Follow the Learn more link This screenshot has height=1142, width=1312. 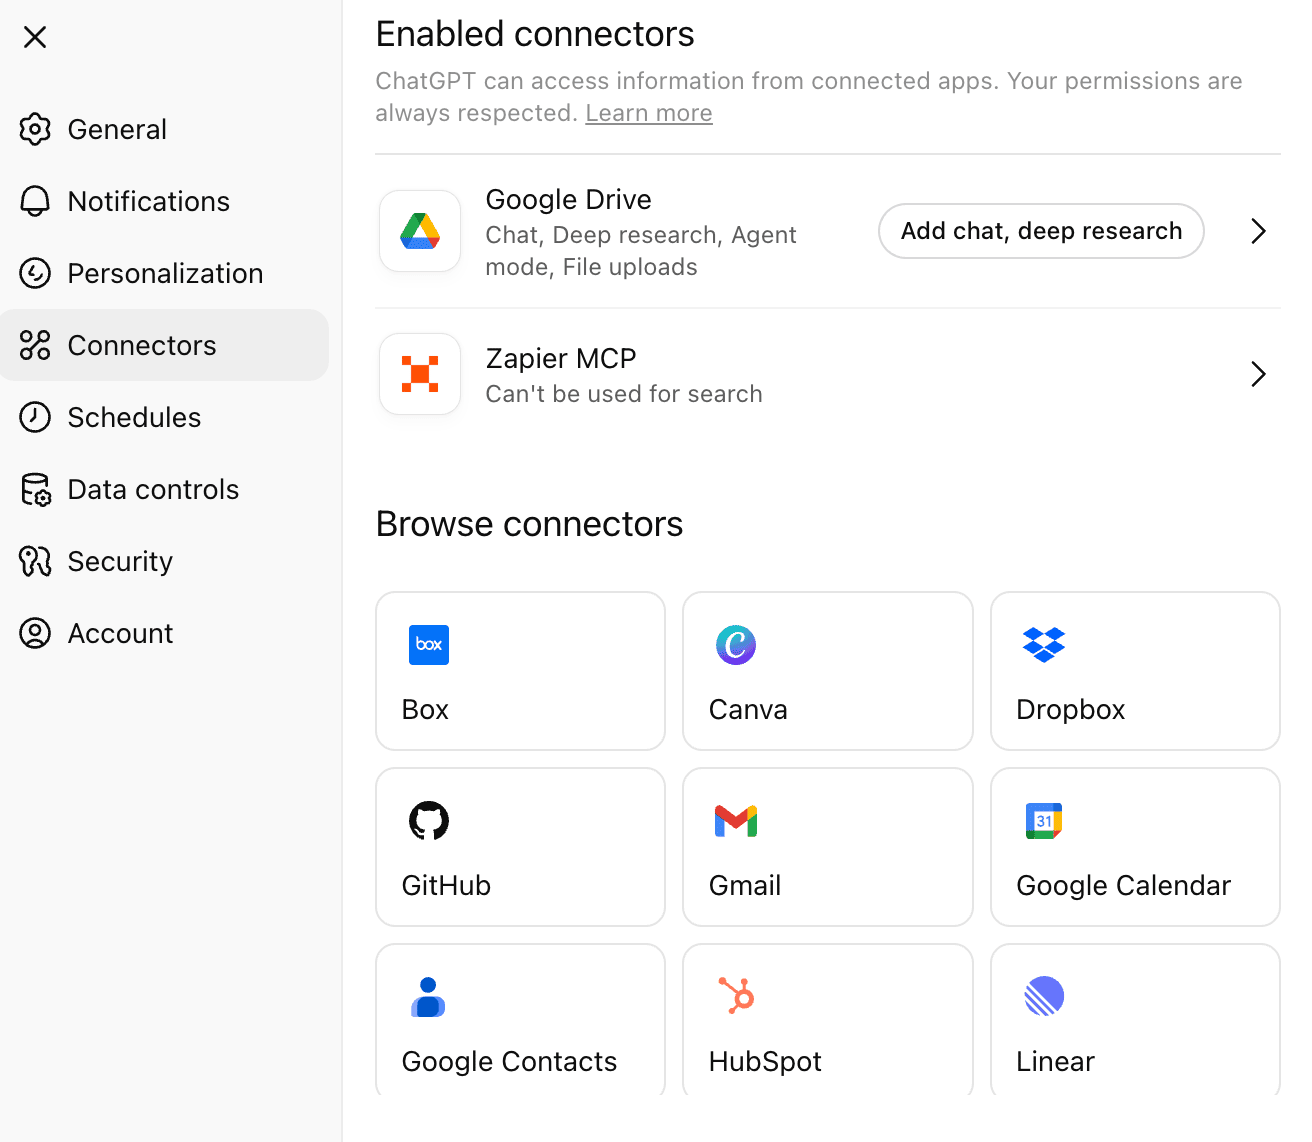649,113
